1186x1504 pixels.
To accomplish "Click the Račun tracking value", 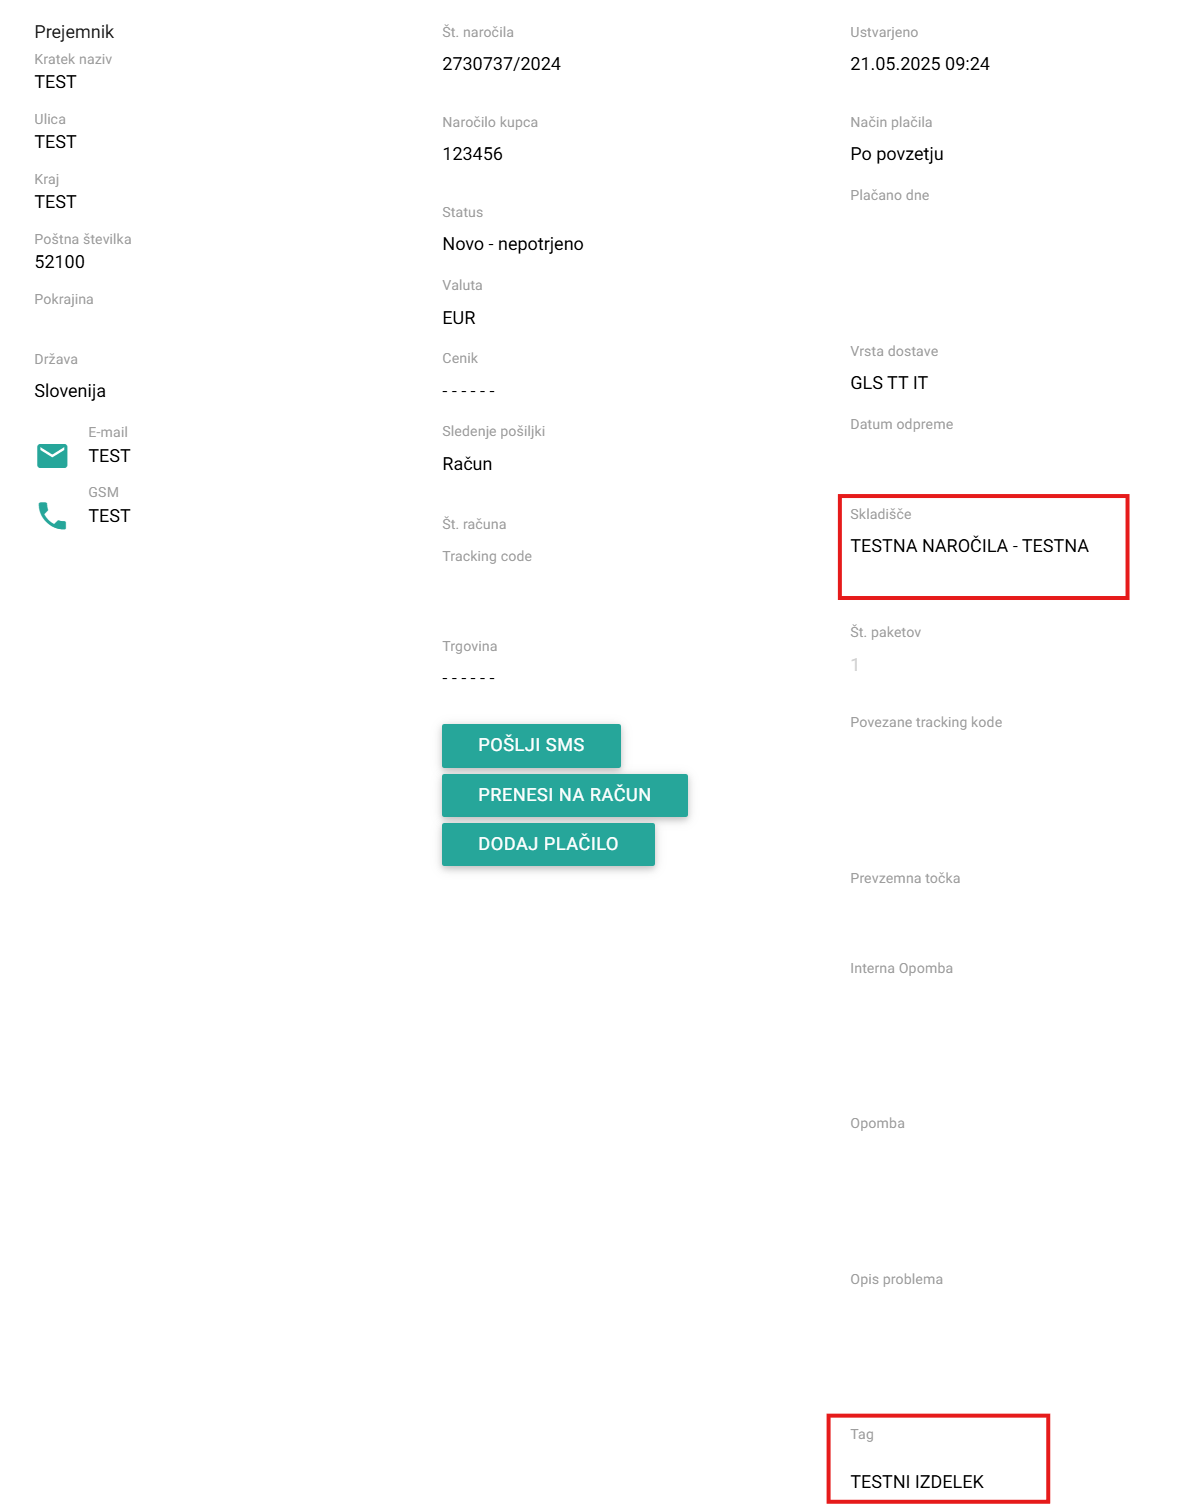I will 467,464.
